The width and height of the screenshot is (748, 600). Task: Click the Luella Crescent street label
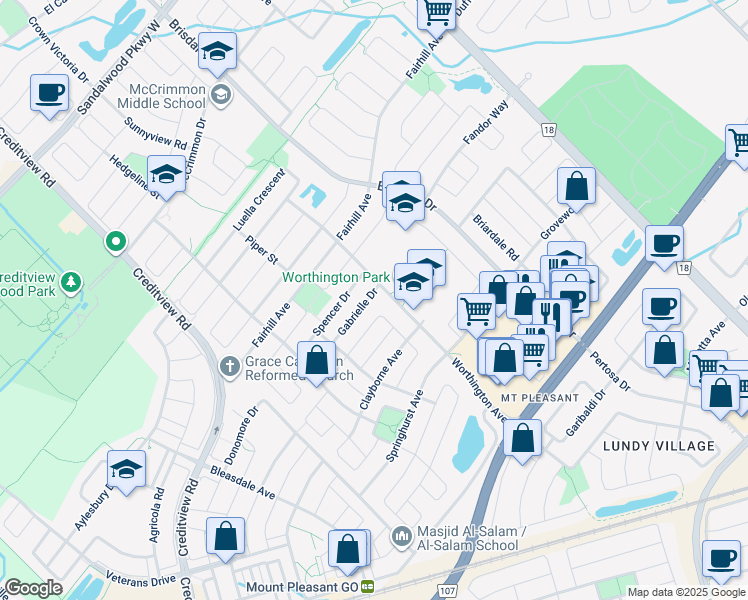click(259, 200)
